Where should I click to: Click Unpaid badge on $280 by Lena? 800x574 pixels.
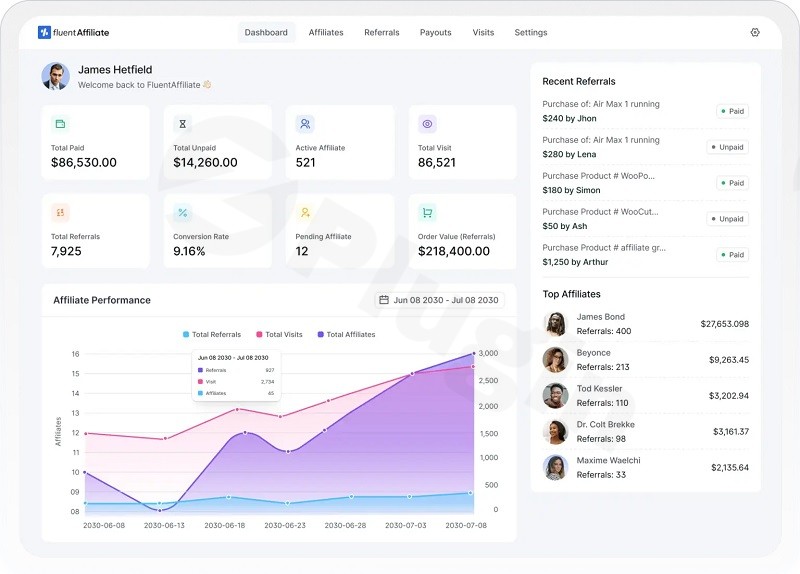tap(728, 147)
